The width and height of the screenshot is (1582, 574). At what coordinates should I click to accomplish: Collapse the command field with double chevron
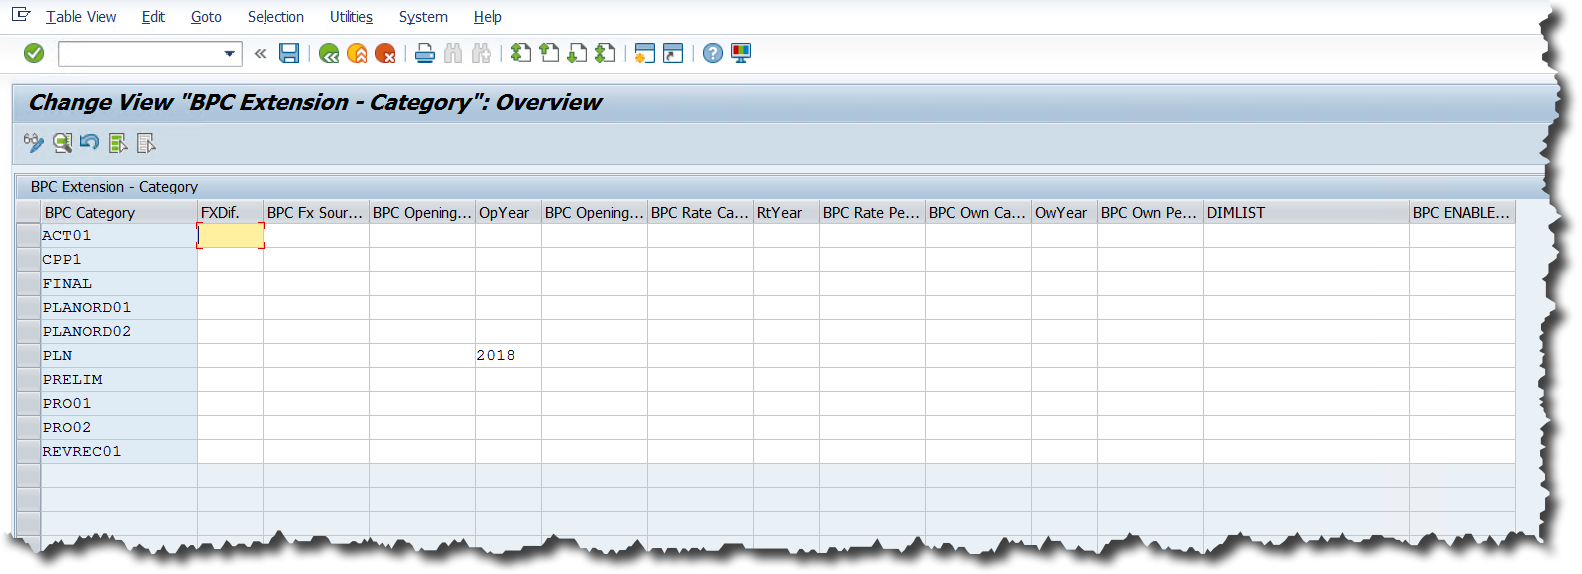tap(260, 53)
